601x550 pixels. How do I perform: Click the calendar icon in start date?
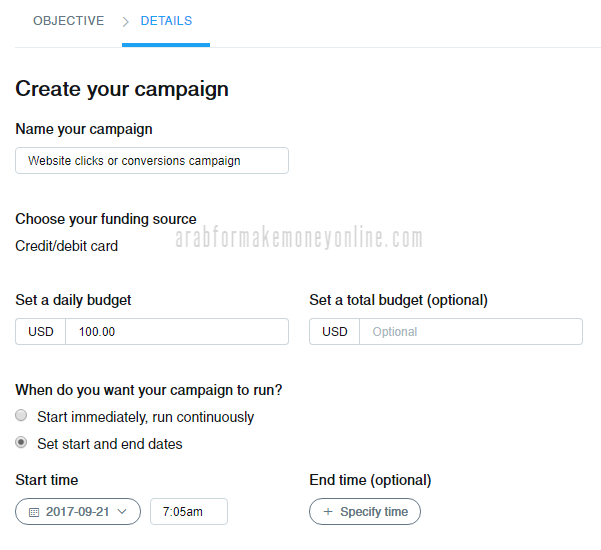[34, 512]
